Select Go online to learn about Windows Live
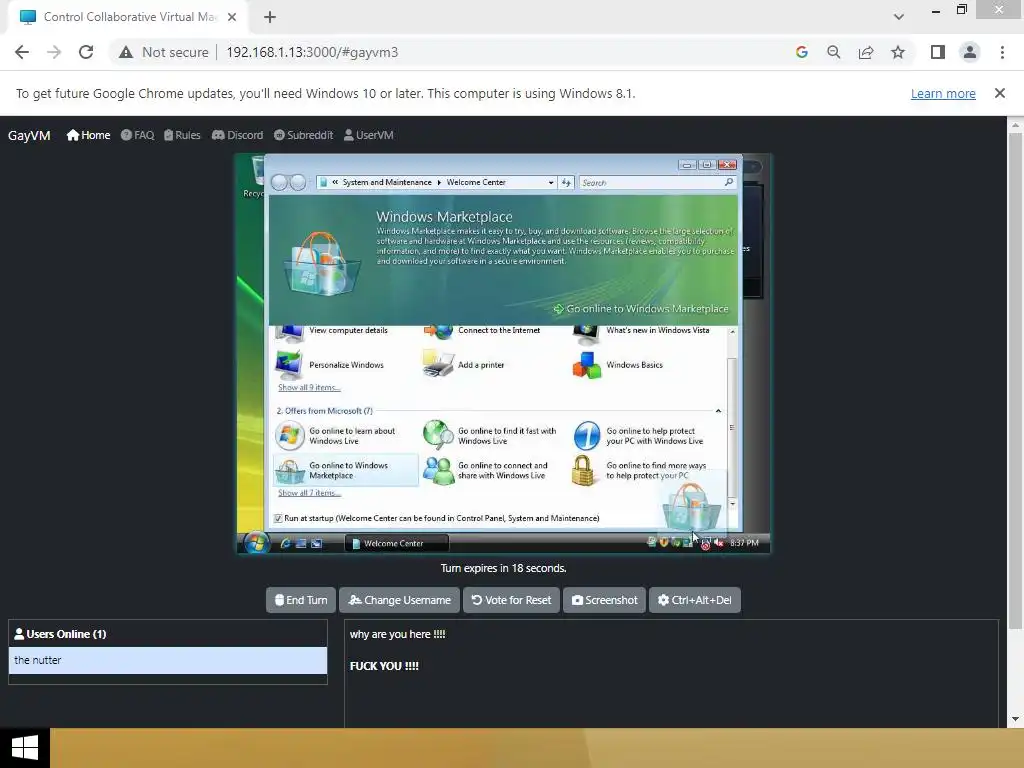This screenshot has height=768, width=1024. (336, 436)
